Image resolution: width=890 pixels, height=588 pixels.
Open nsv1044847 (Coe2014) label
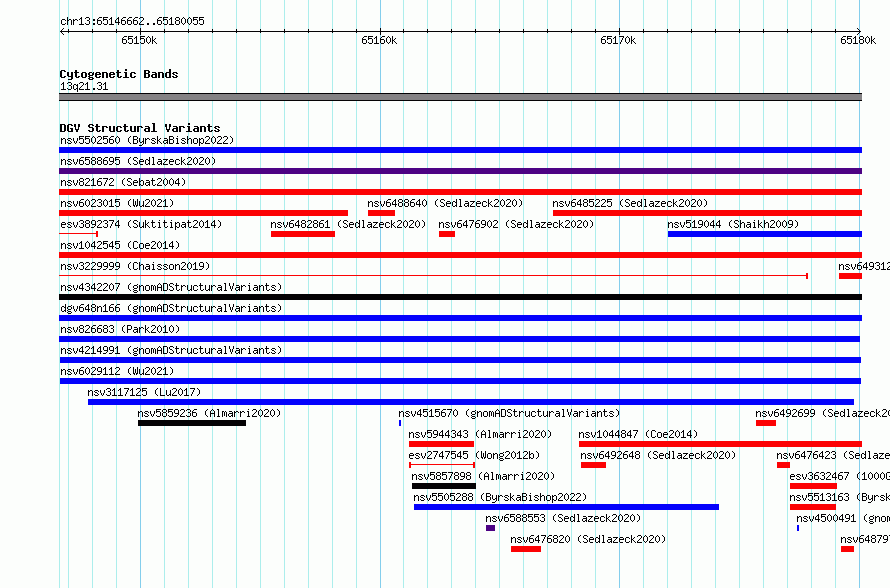pos(638,434)
